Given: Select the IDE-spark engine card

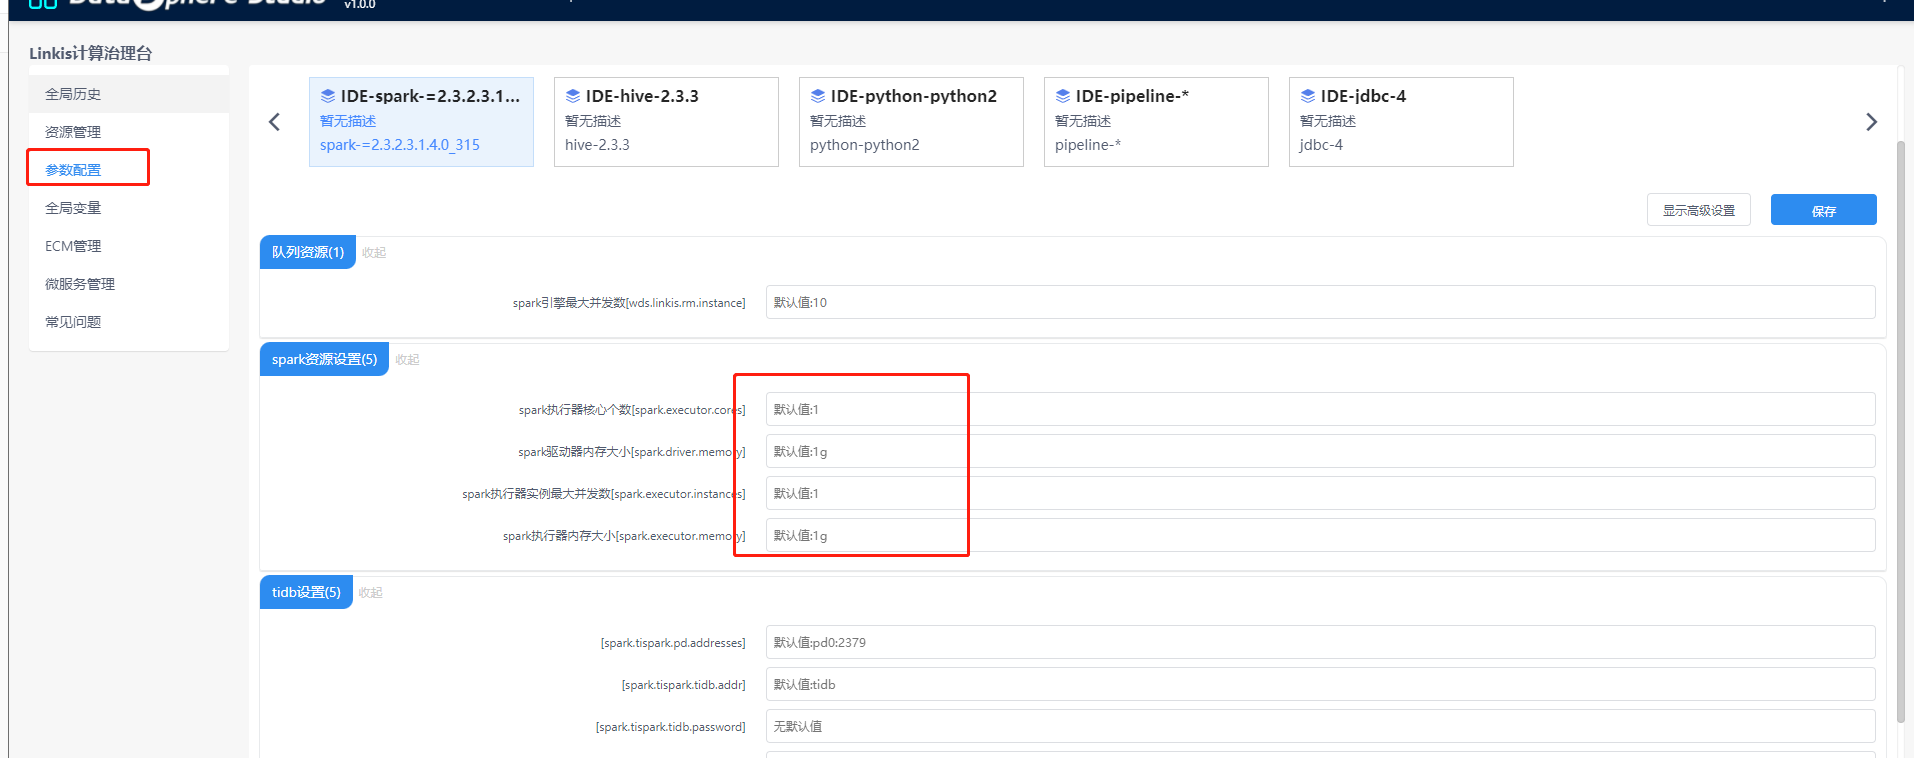Looking at the screenshot, I should [x=421, y=122].
